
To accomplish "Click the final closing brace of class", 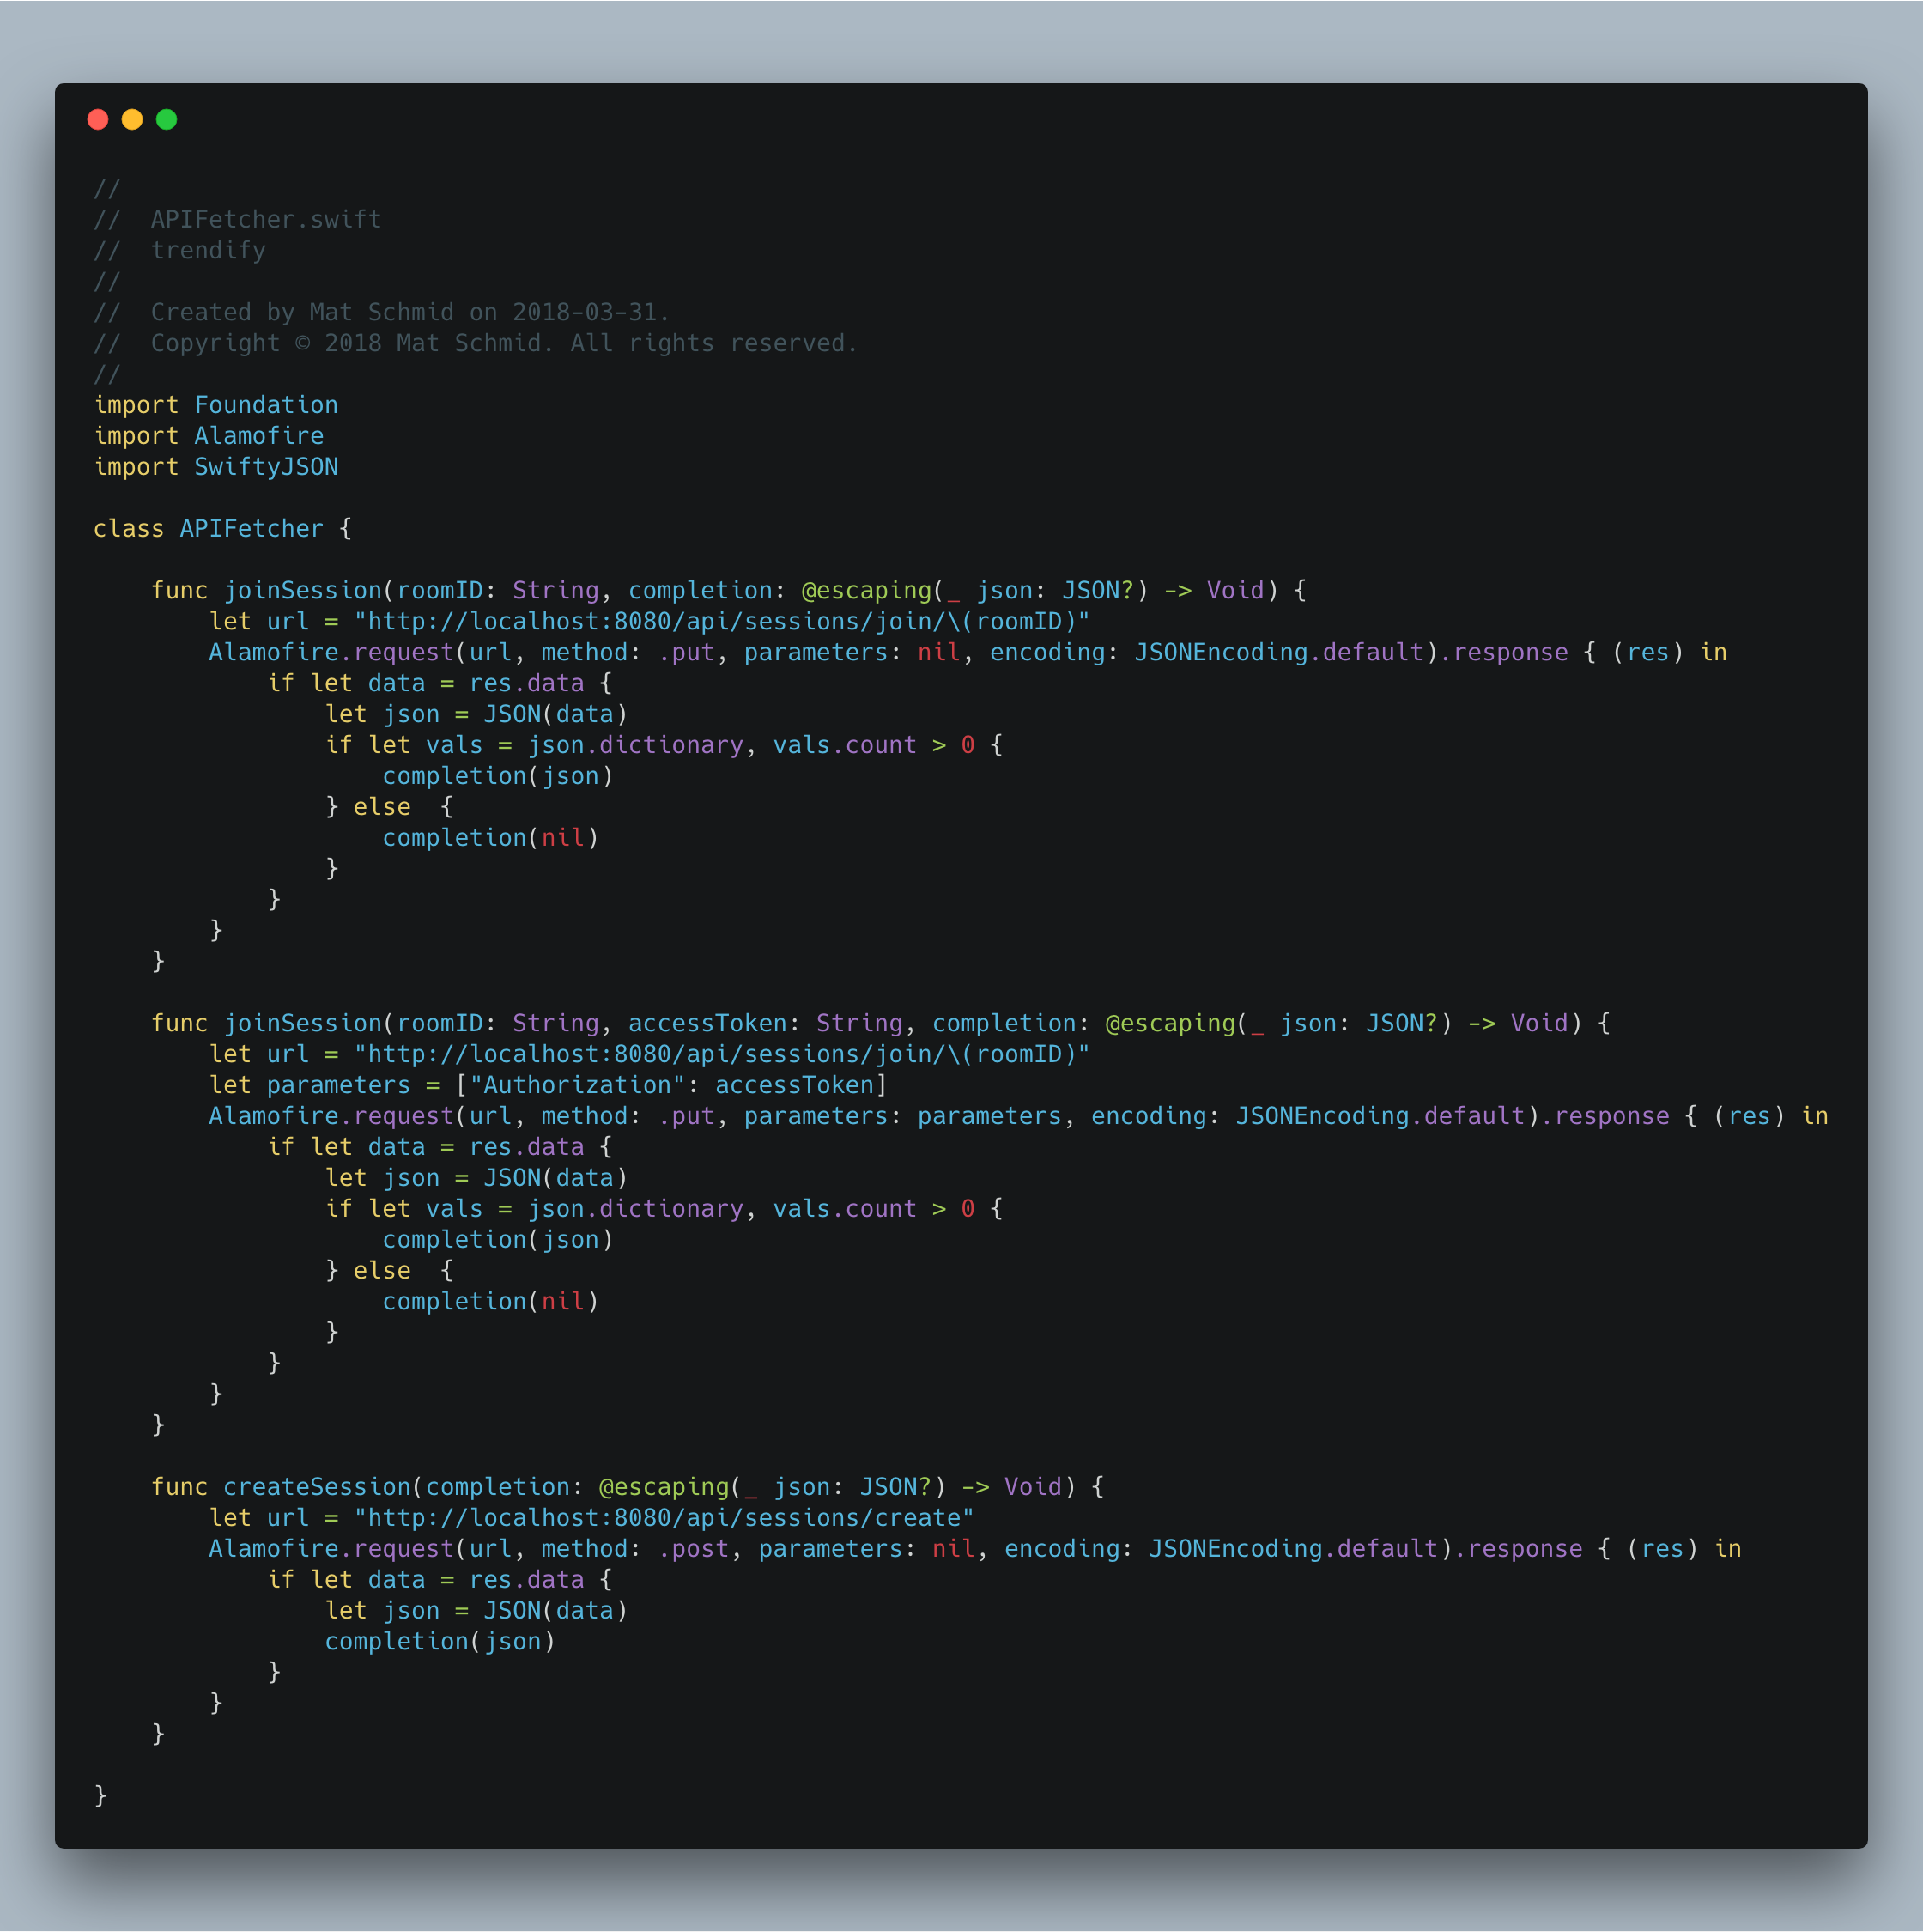I will point(100,1796).
